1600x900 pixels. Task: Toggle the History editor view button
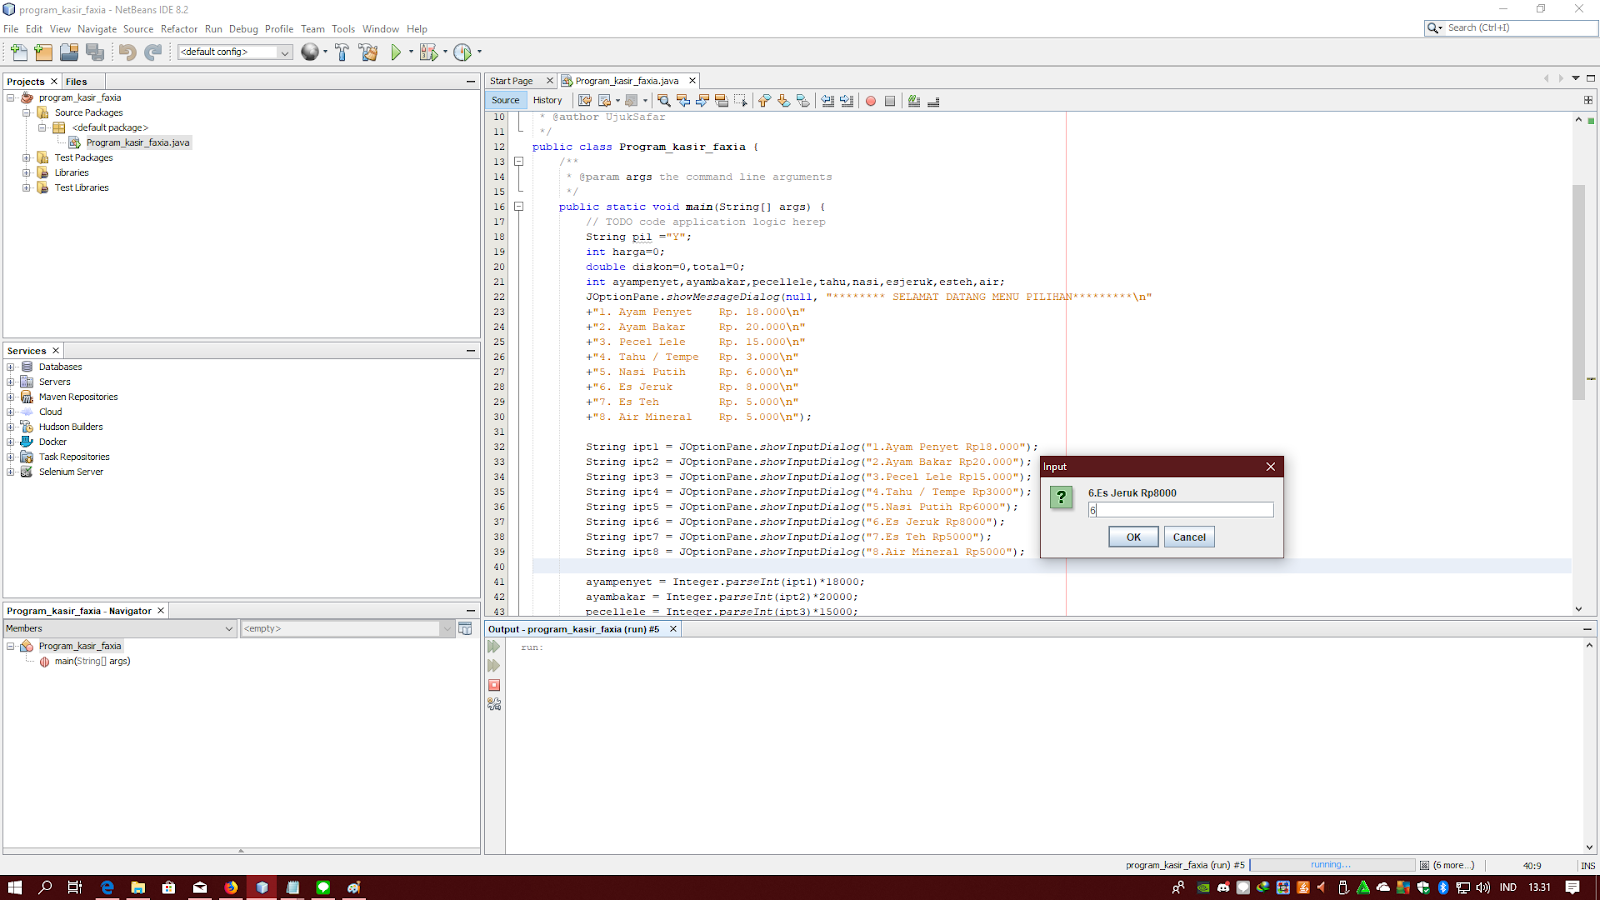pyautogui.click(x=547, y=100)
